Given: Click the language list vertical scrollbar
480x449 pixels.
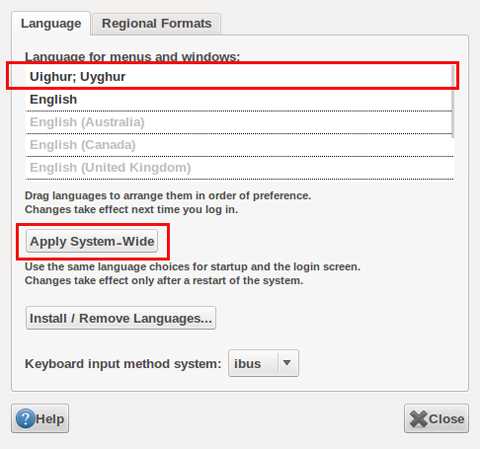Looking at the screenshot, I should tap(453, 102).
